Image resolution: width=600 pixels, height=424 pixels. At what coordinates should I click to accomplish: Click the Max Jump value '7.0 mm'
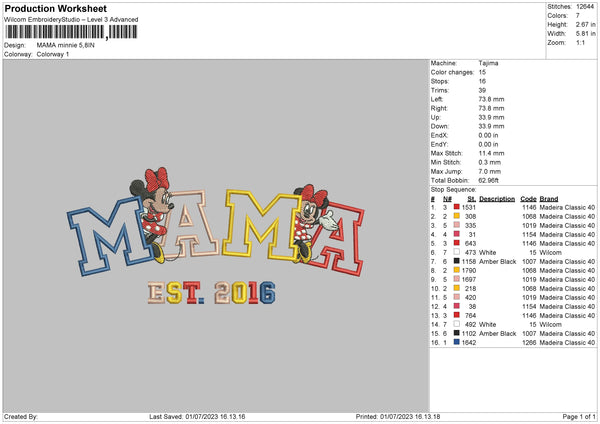[489, 171]
